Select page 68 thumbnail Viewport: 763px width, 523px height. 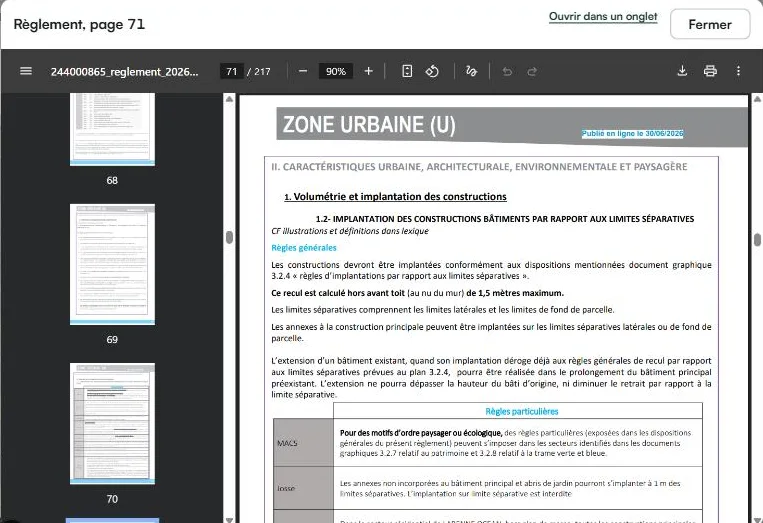112,129
